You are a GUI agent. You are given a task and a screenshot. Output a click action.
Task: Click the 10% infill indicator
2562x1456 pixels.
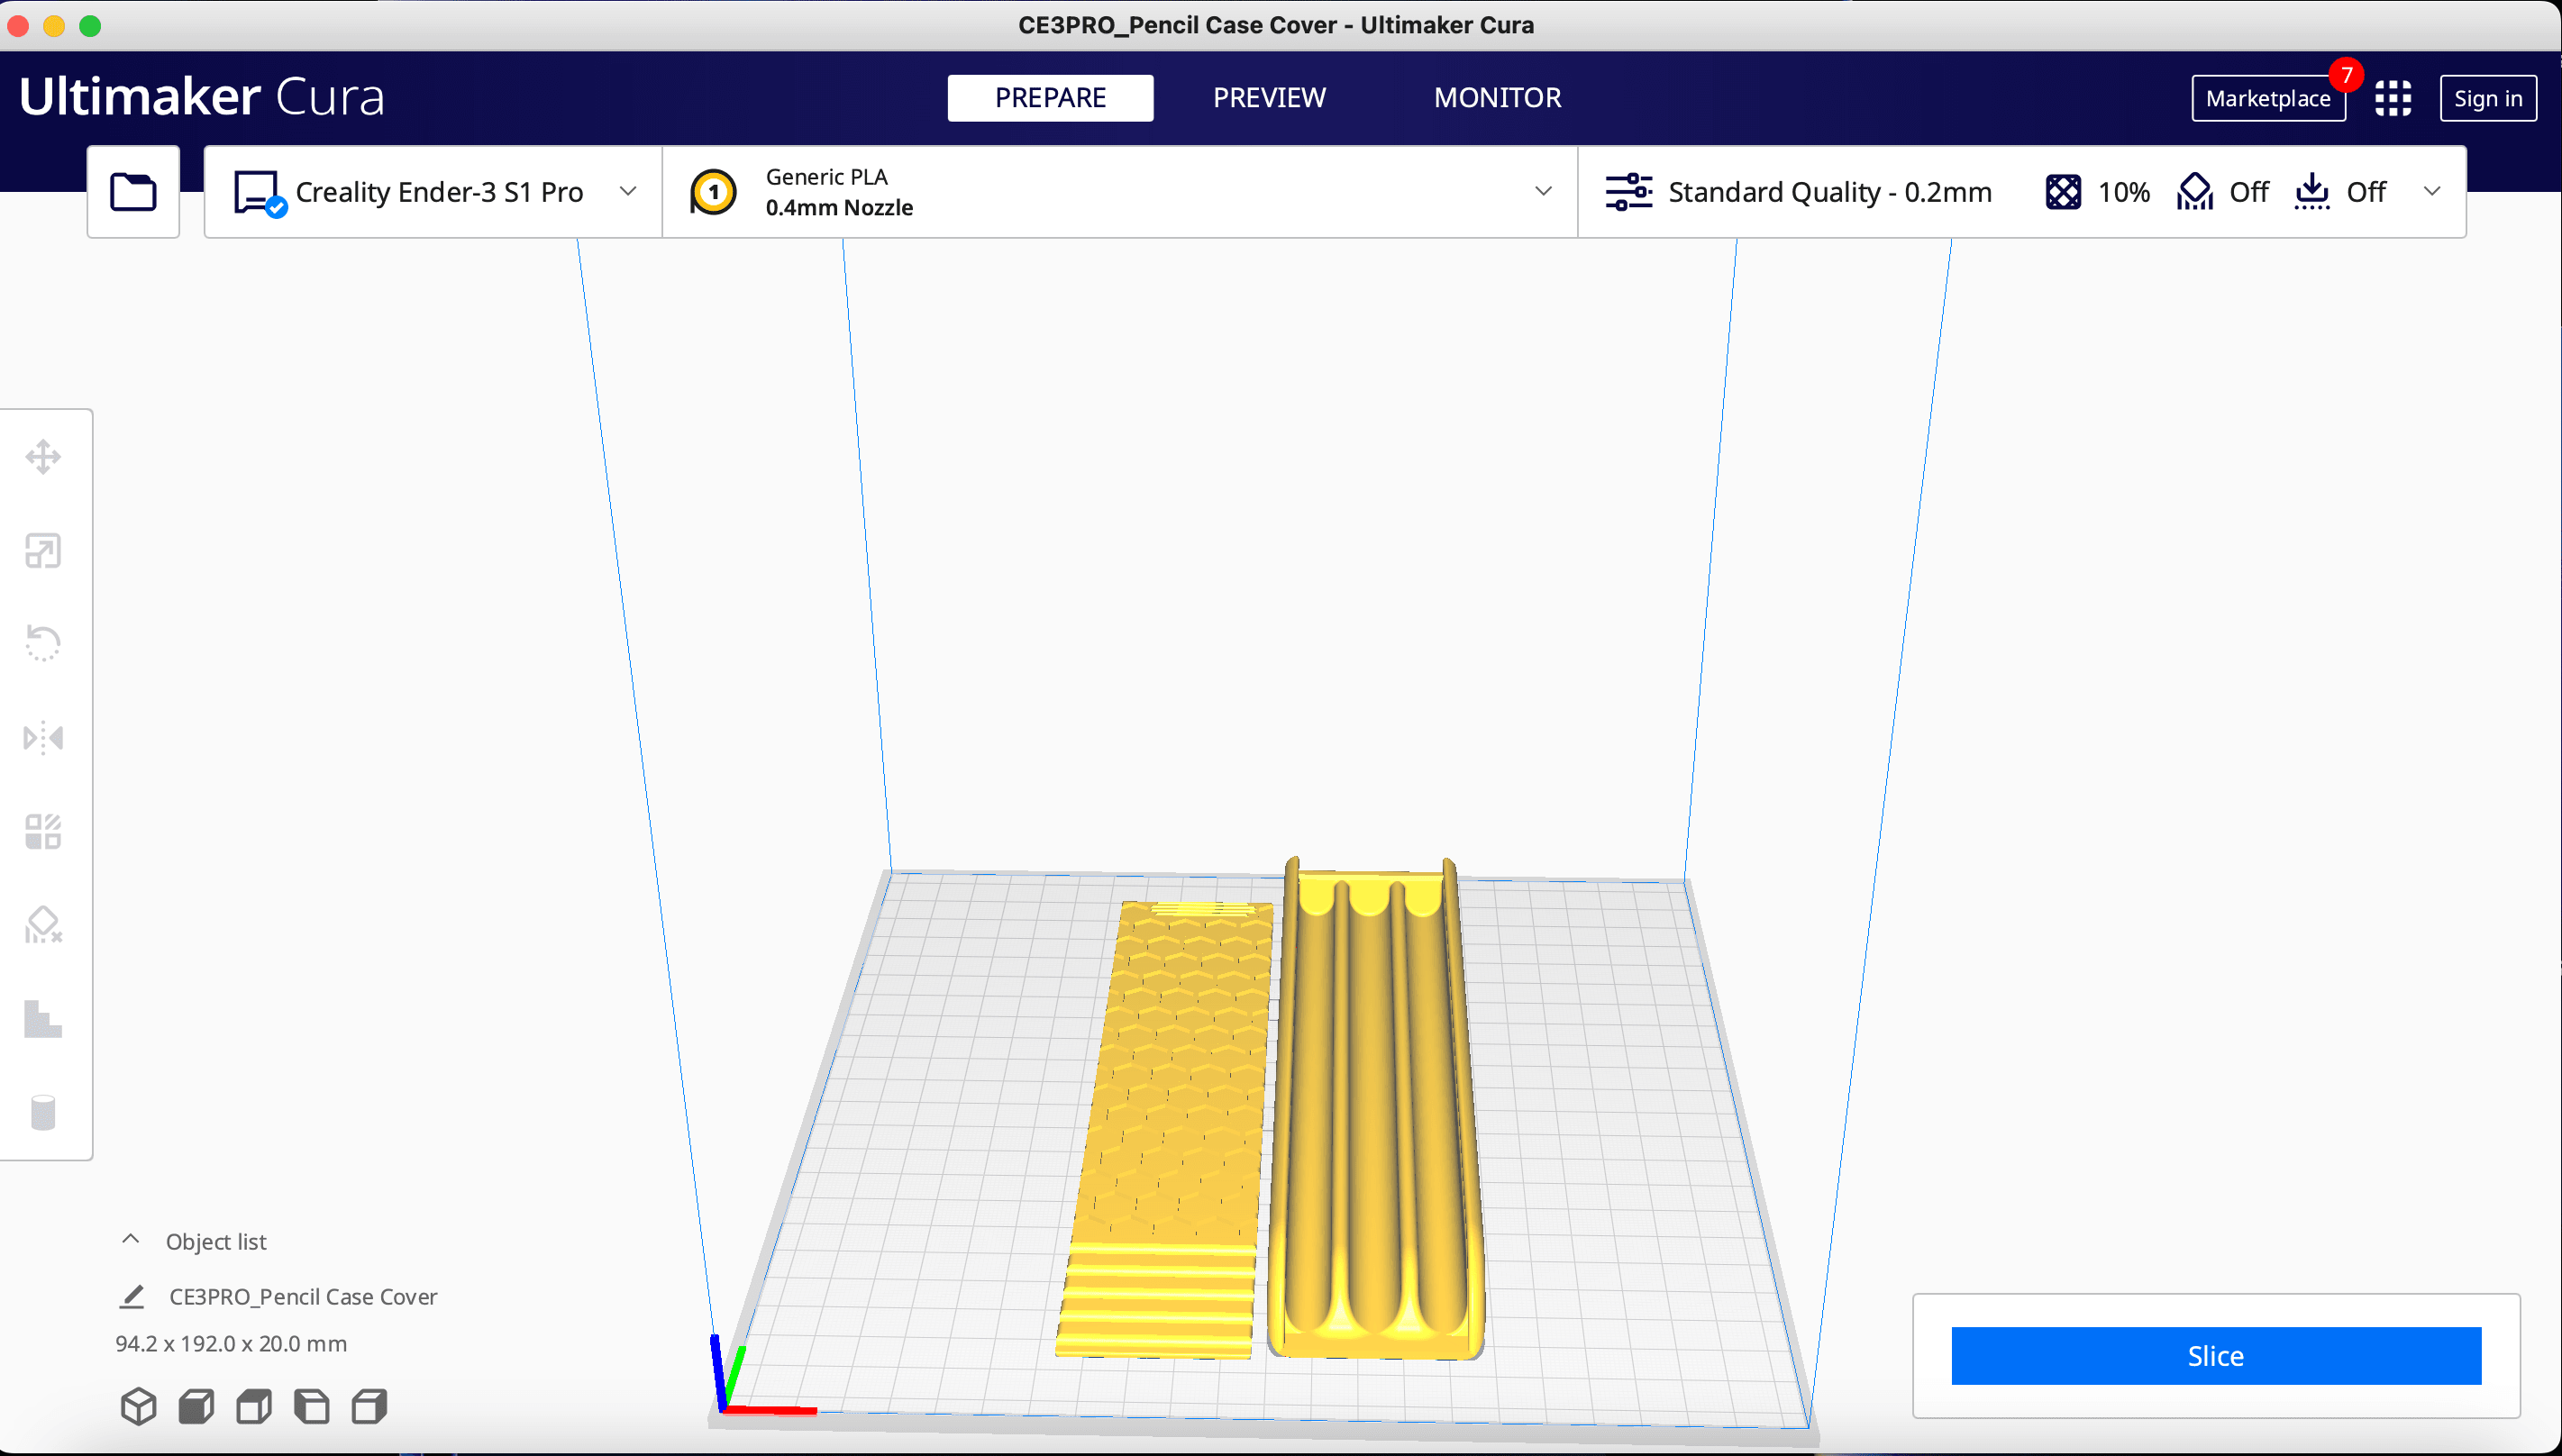[2098, 192]
